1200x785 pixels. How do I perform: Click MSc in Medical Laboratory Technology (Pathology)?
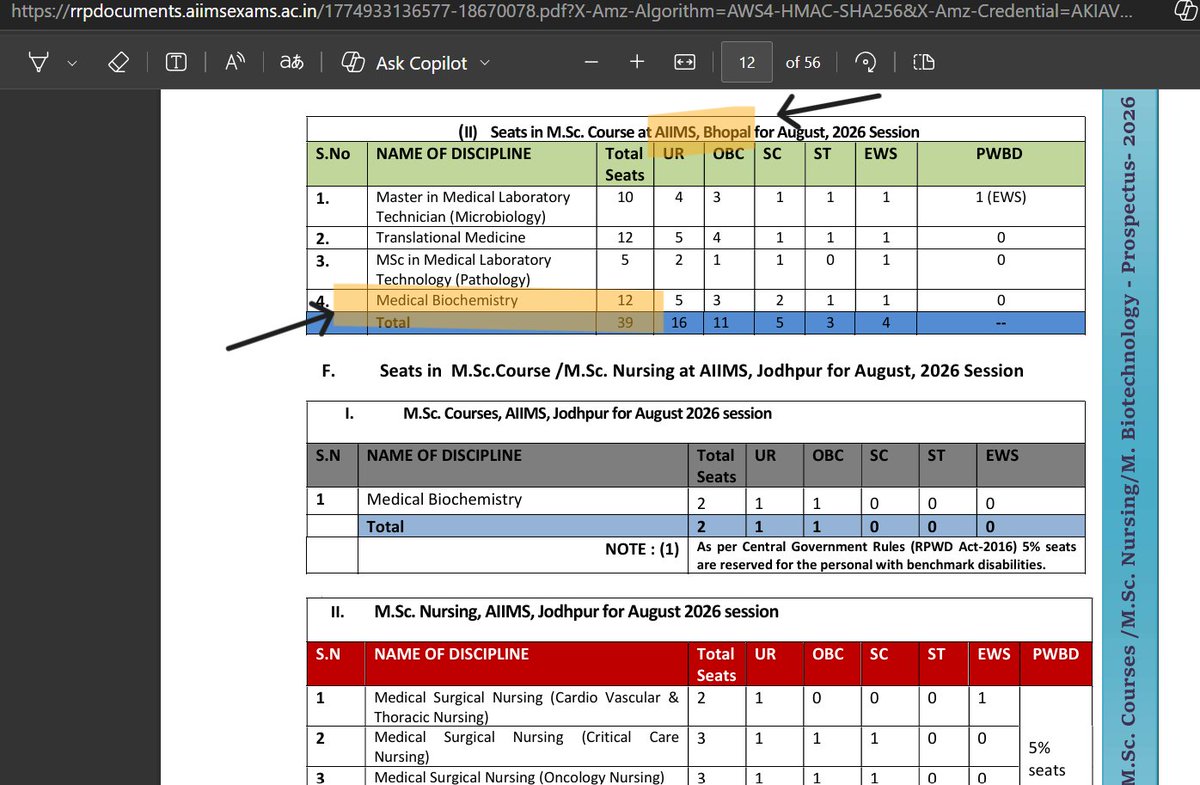coord(464,269)
